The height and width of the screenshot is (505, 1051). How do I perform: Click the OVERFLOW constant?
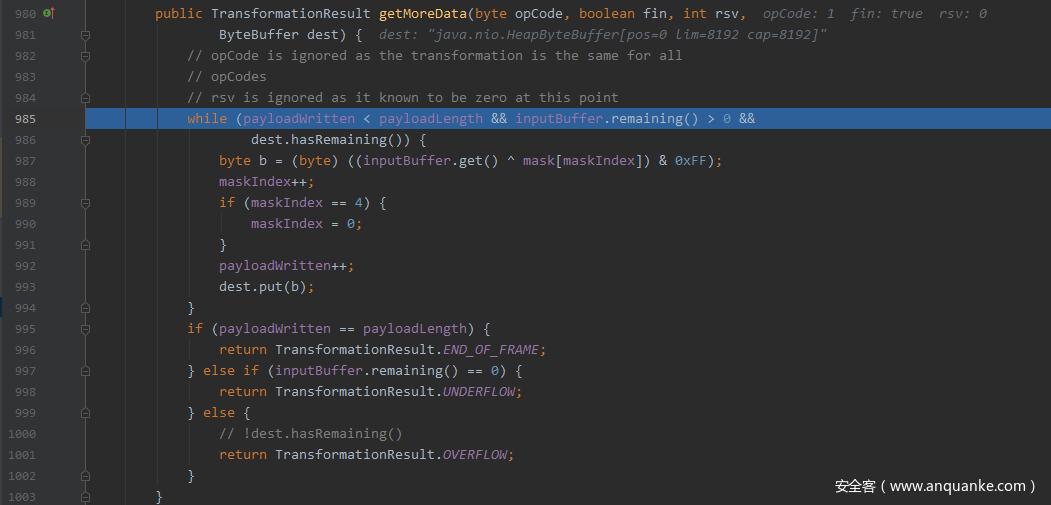coord(476,455)
